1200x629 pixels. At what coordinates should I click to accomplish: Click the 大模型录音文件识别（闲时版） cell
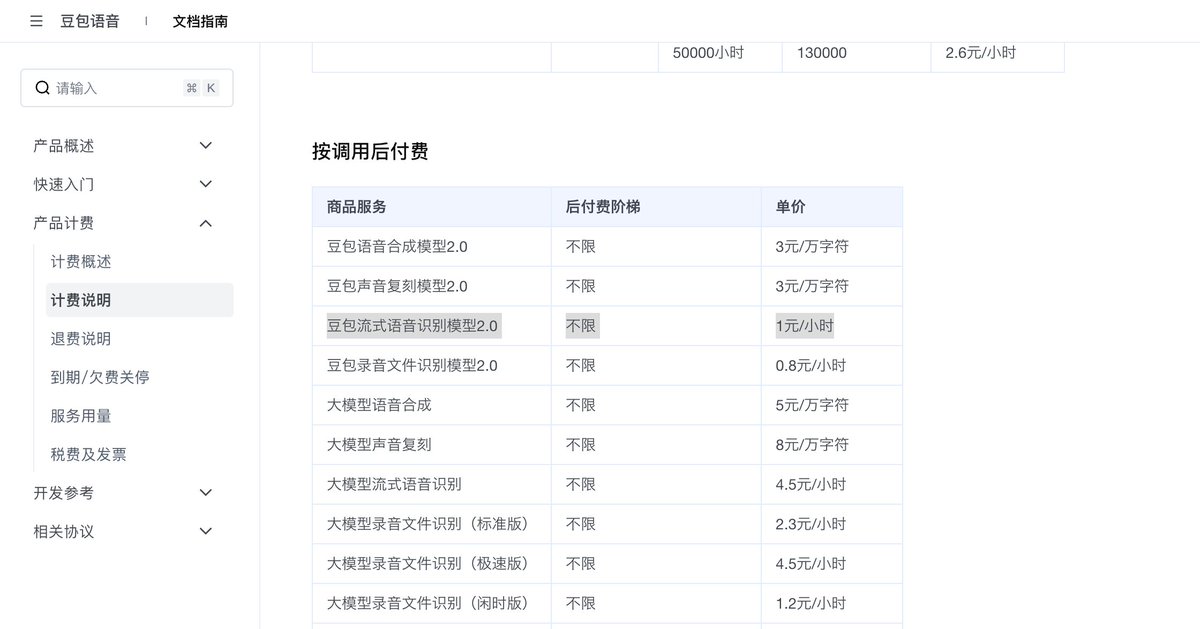coord(431,604)
